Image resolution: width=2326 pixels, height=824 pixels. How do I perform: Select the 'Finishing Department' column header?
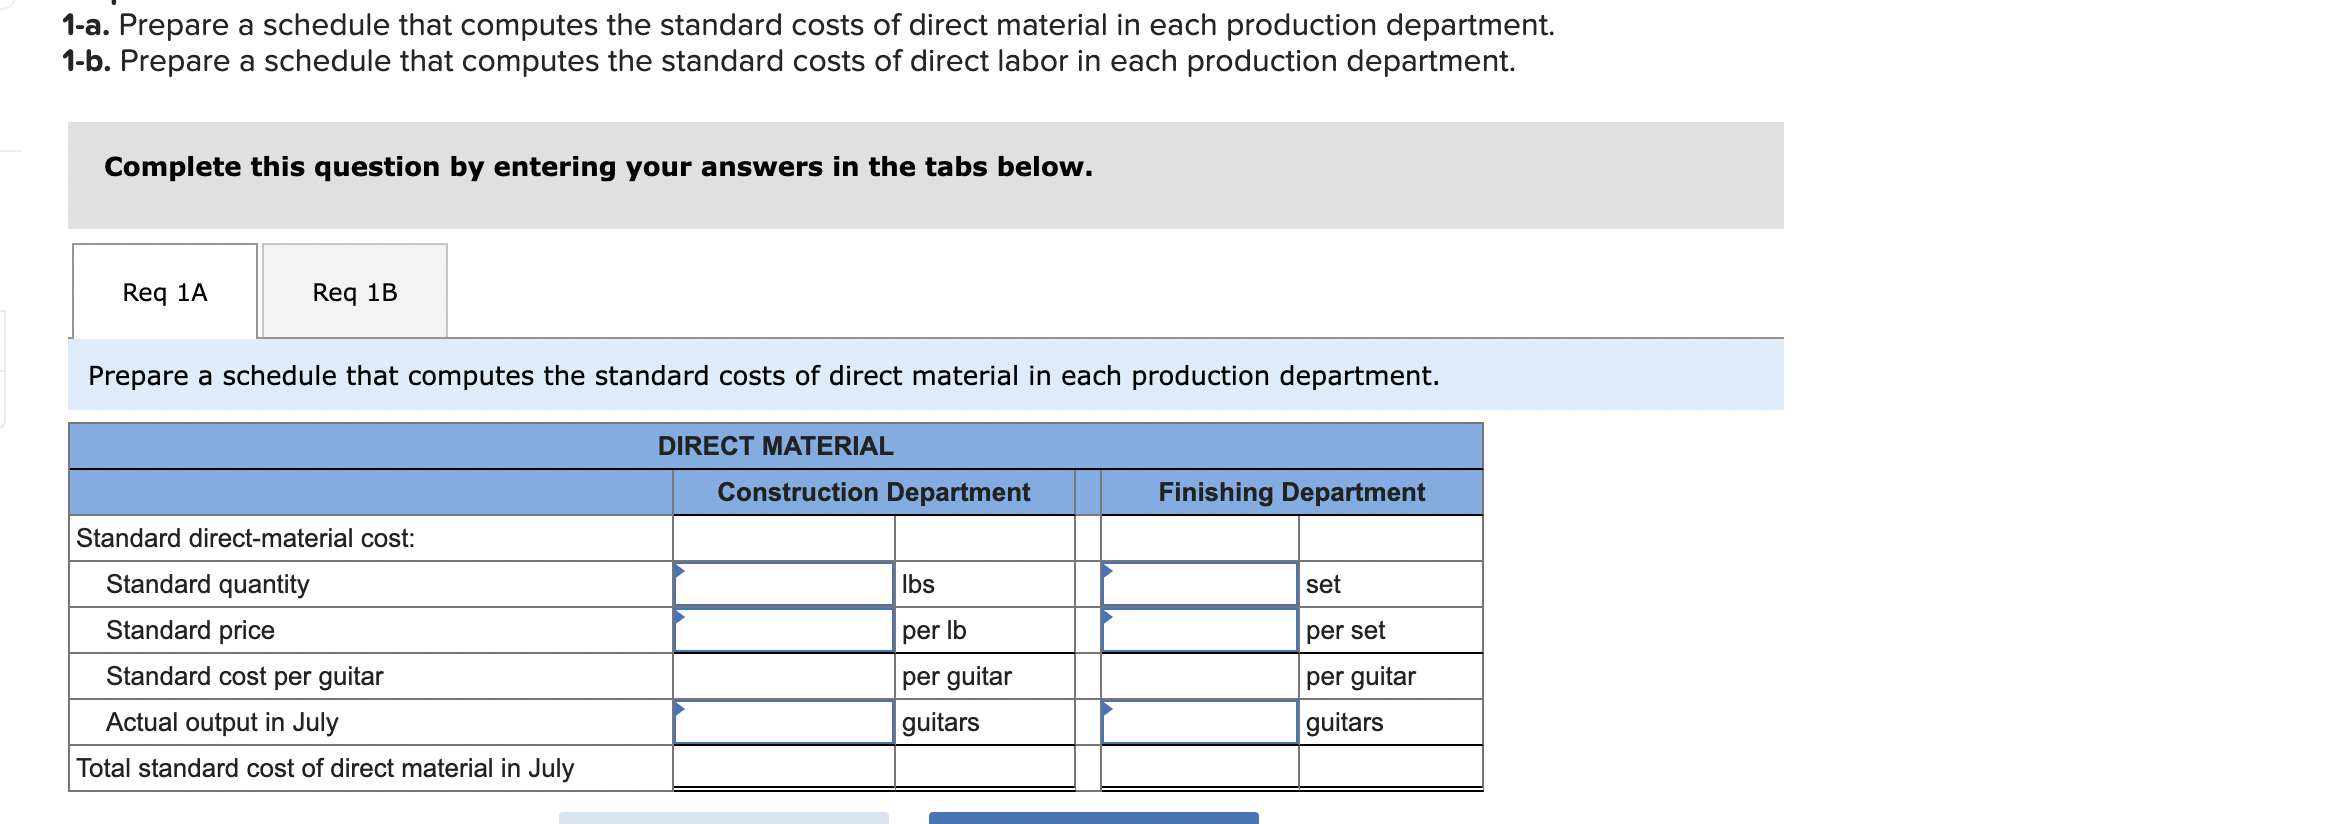(1292, 492)
